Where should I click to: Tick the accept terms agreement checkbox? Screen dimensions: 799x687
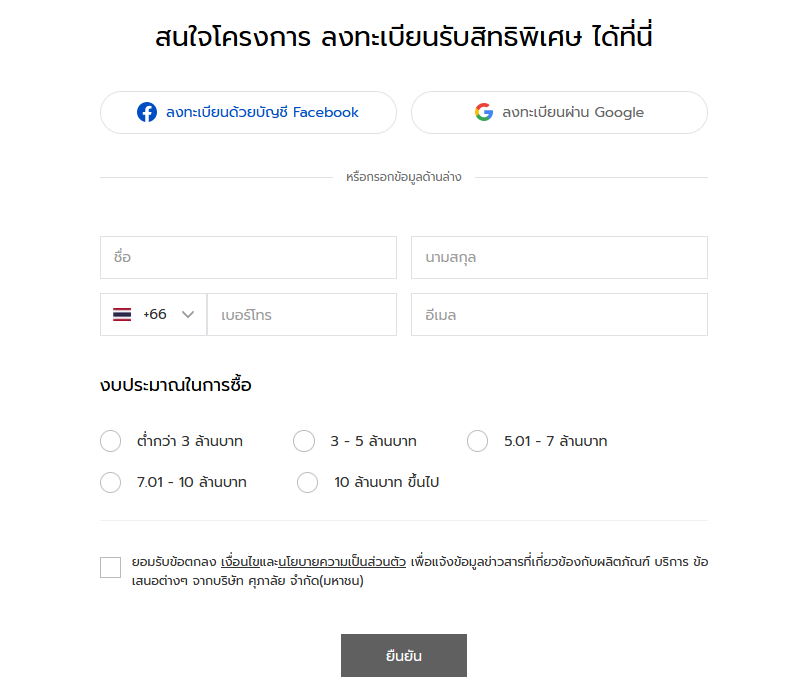point(111,567)
